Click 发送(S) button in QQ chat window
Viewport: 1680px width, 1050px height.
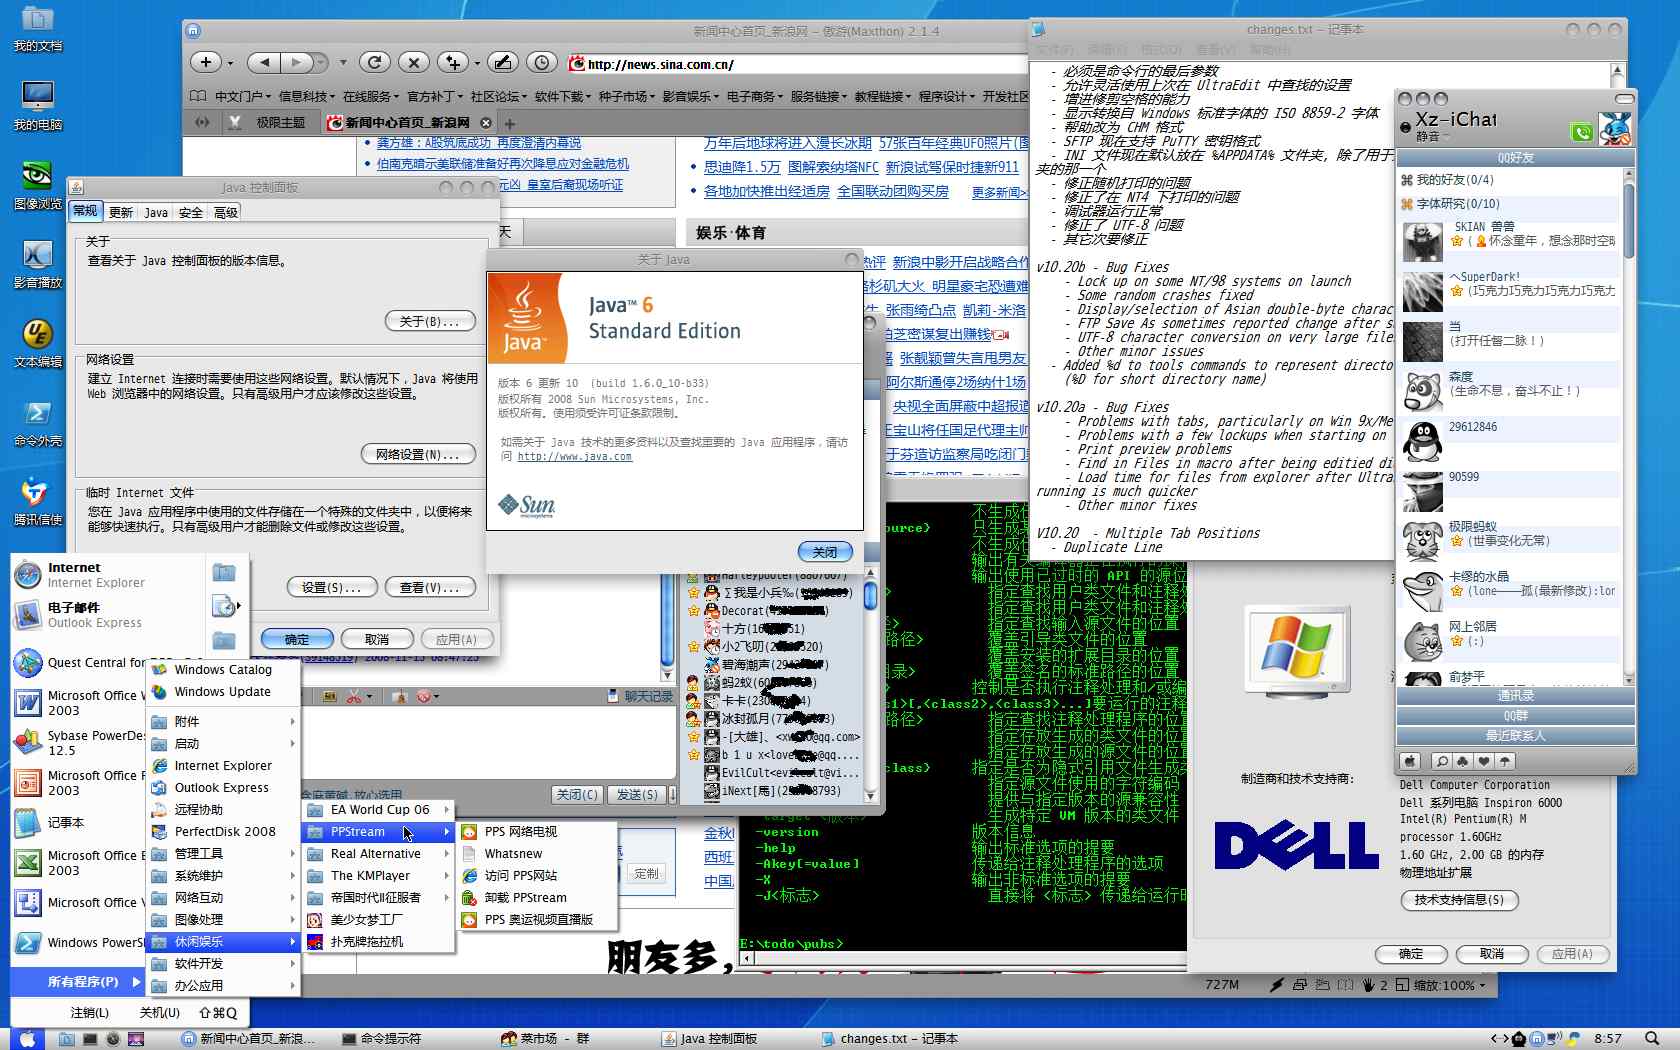[x=637, y=795]
